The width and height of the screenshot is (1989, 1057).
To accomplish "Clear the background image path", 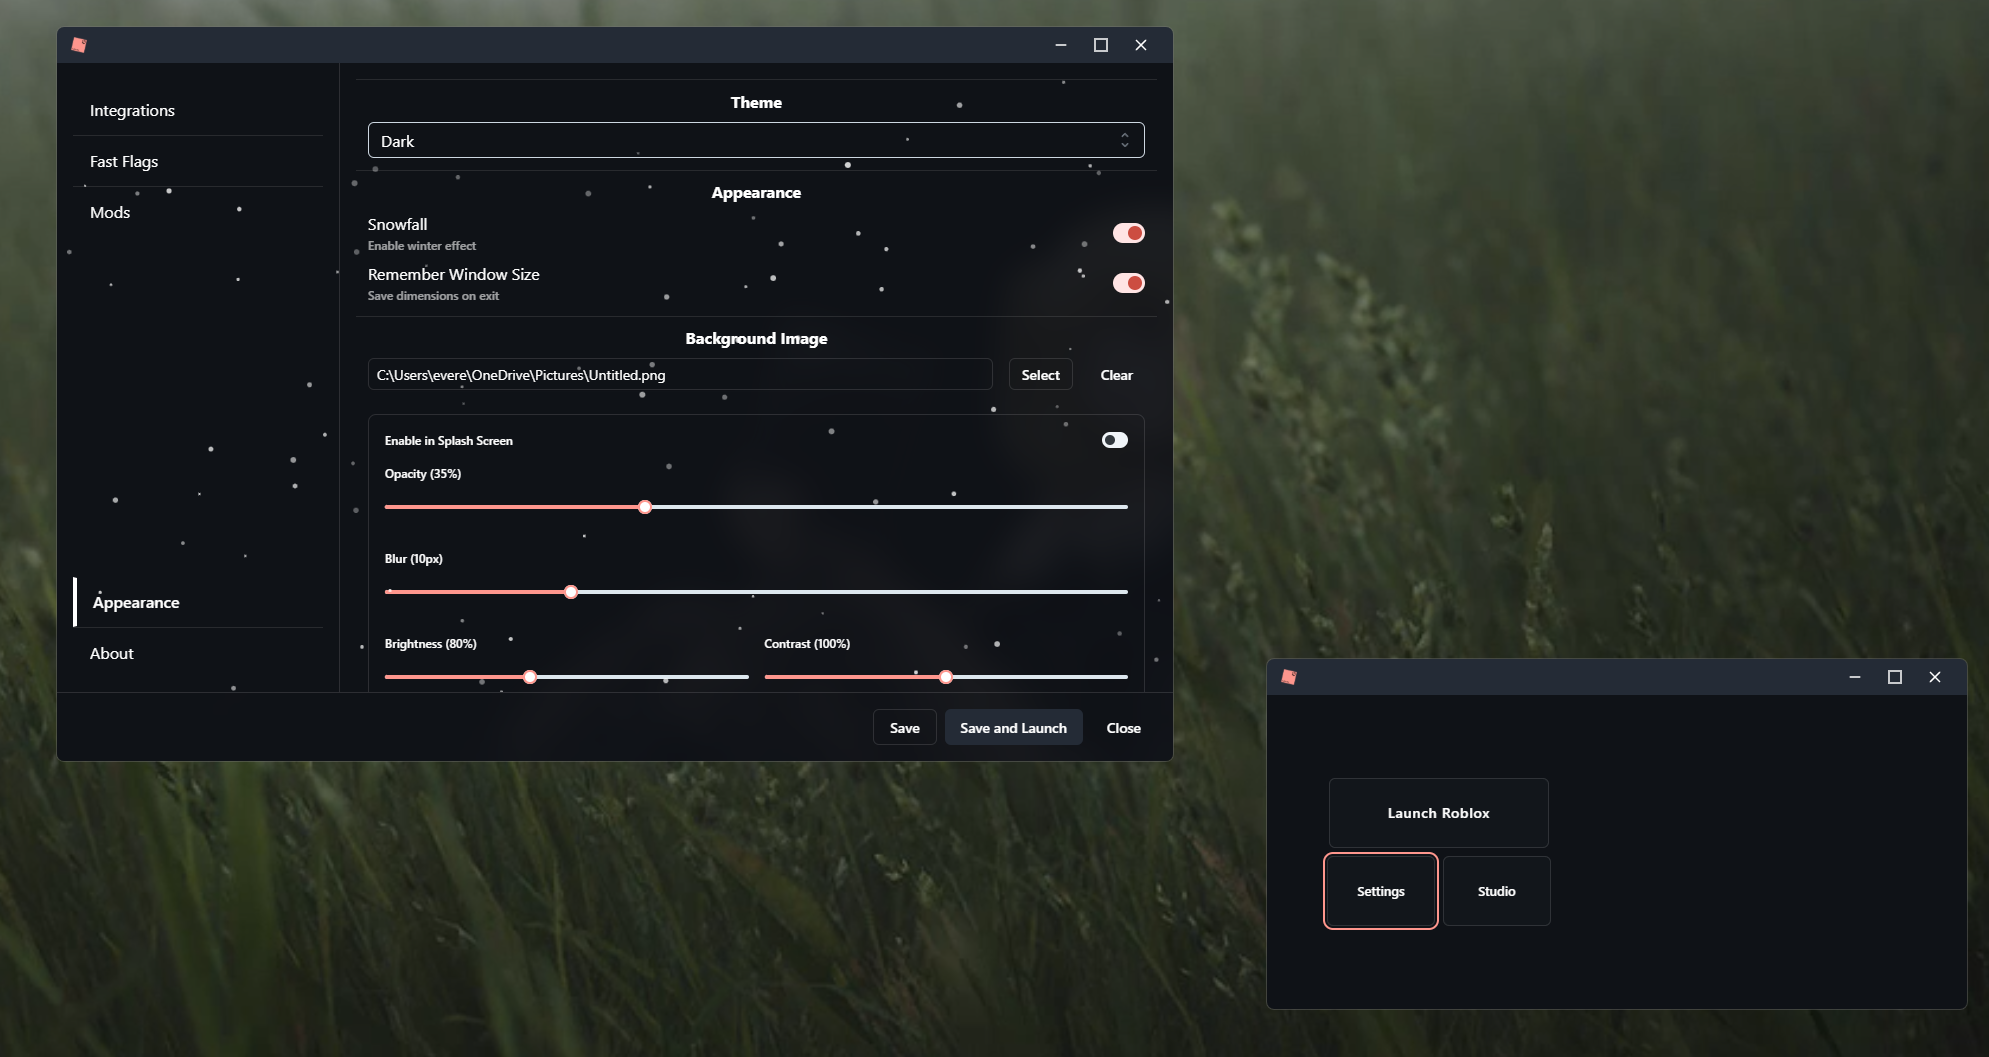I will [x=1117, y=375].
